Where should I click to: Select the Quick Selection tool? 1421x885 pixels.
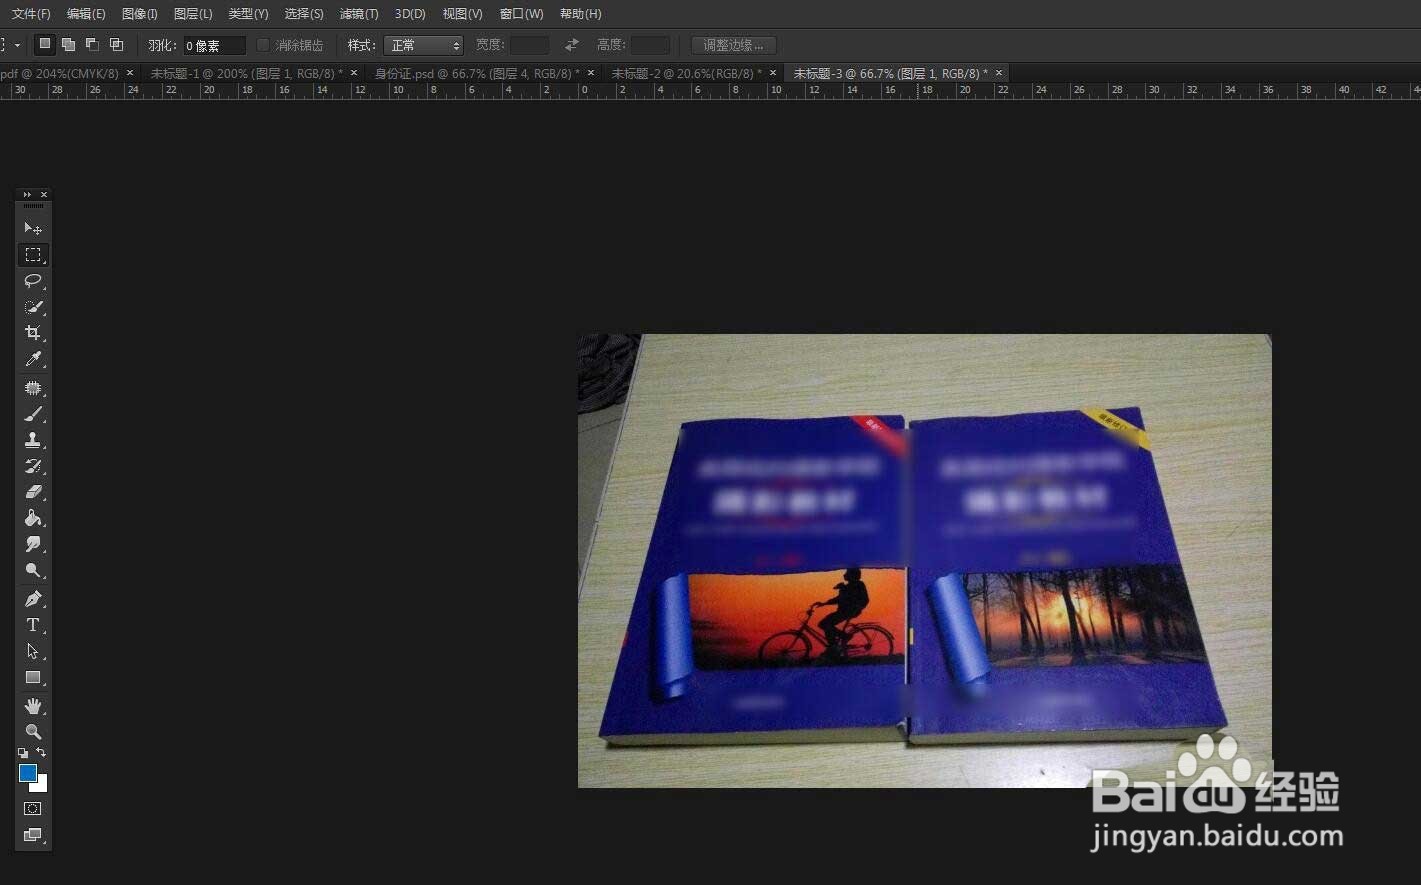point(33,307)
